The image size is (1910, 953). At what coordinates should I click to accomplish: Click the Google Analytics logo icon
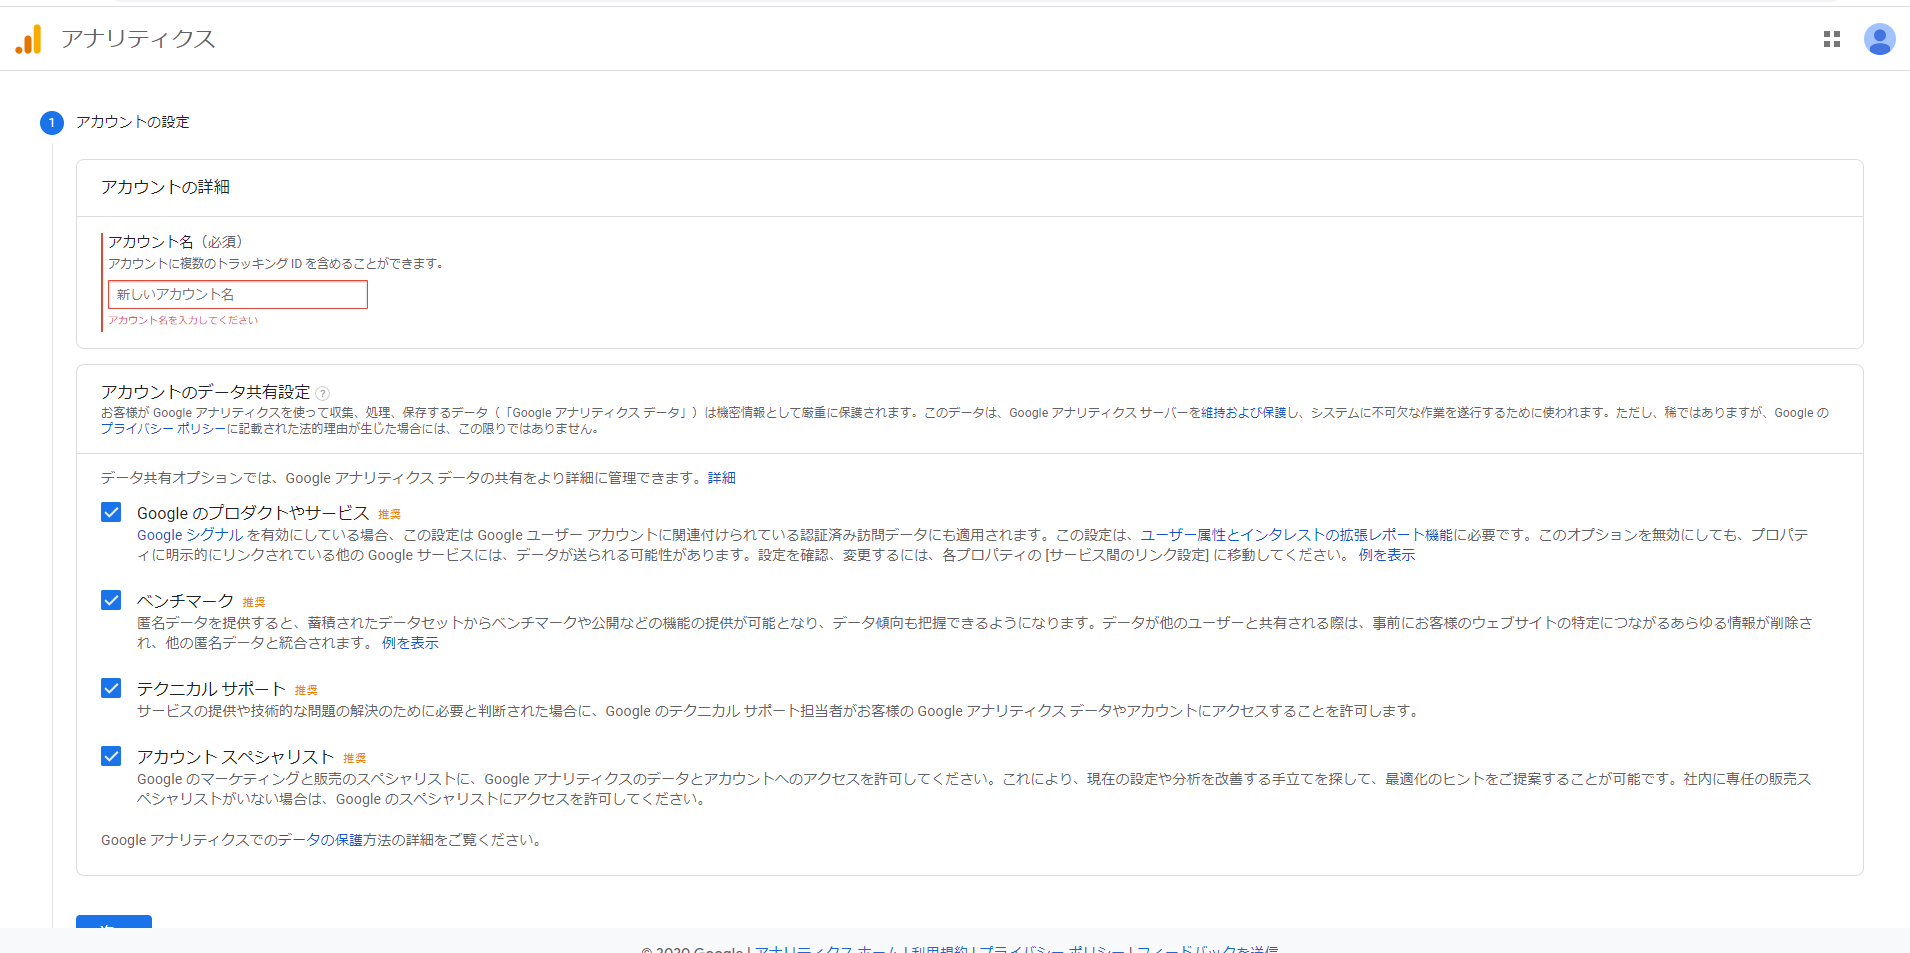click(x=29, y=39)
